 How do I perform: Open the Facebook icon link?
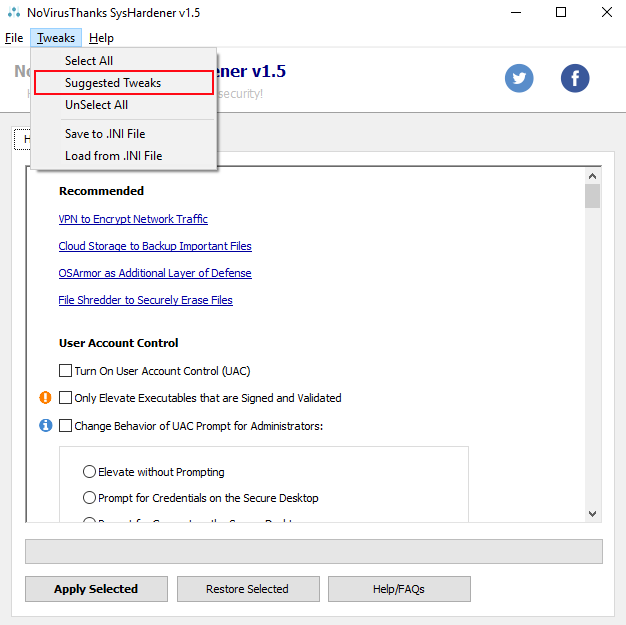point(574,78)
